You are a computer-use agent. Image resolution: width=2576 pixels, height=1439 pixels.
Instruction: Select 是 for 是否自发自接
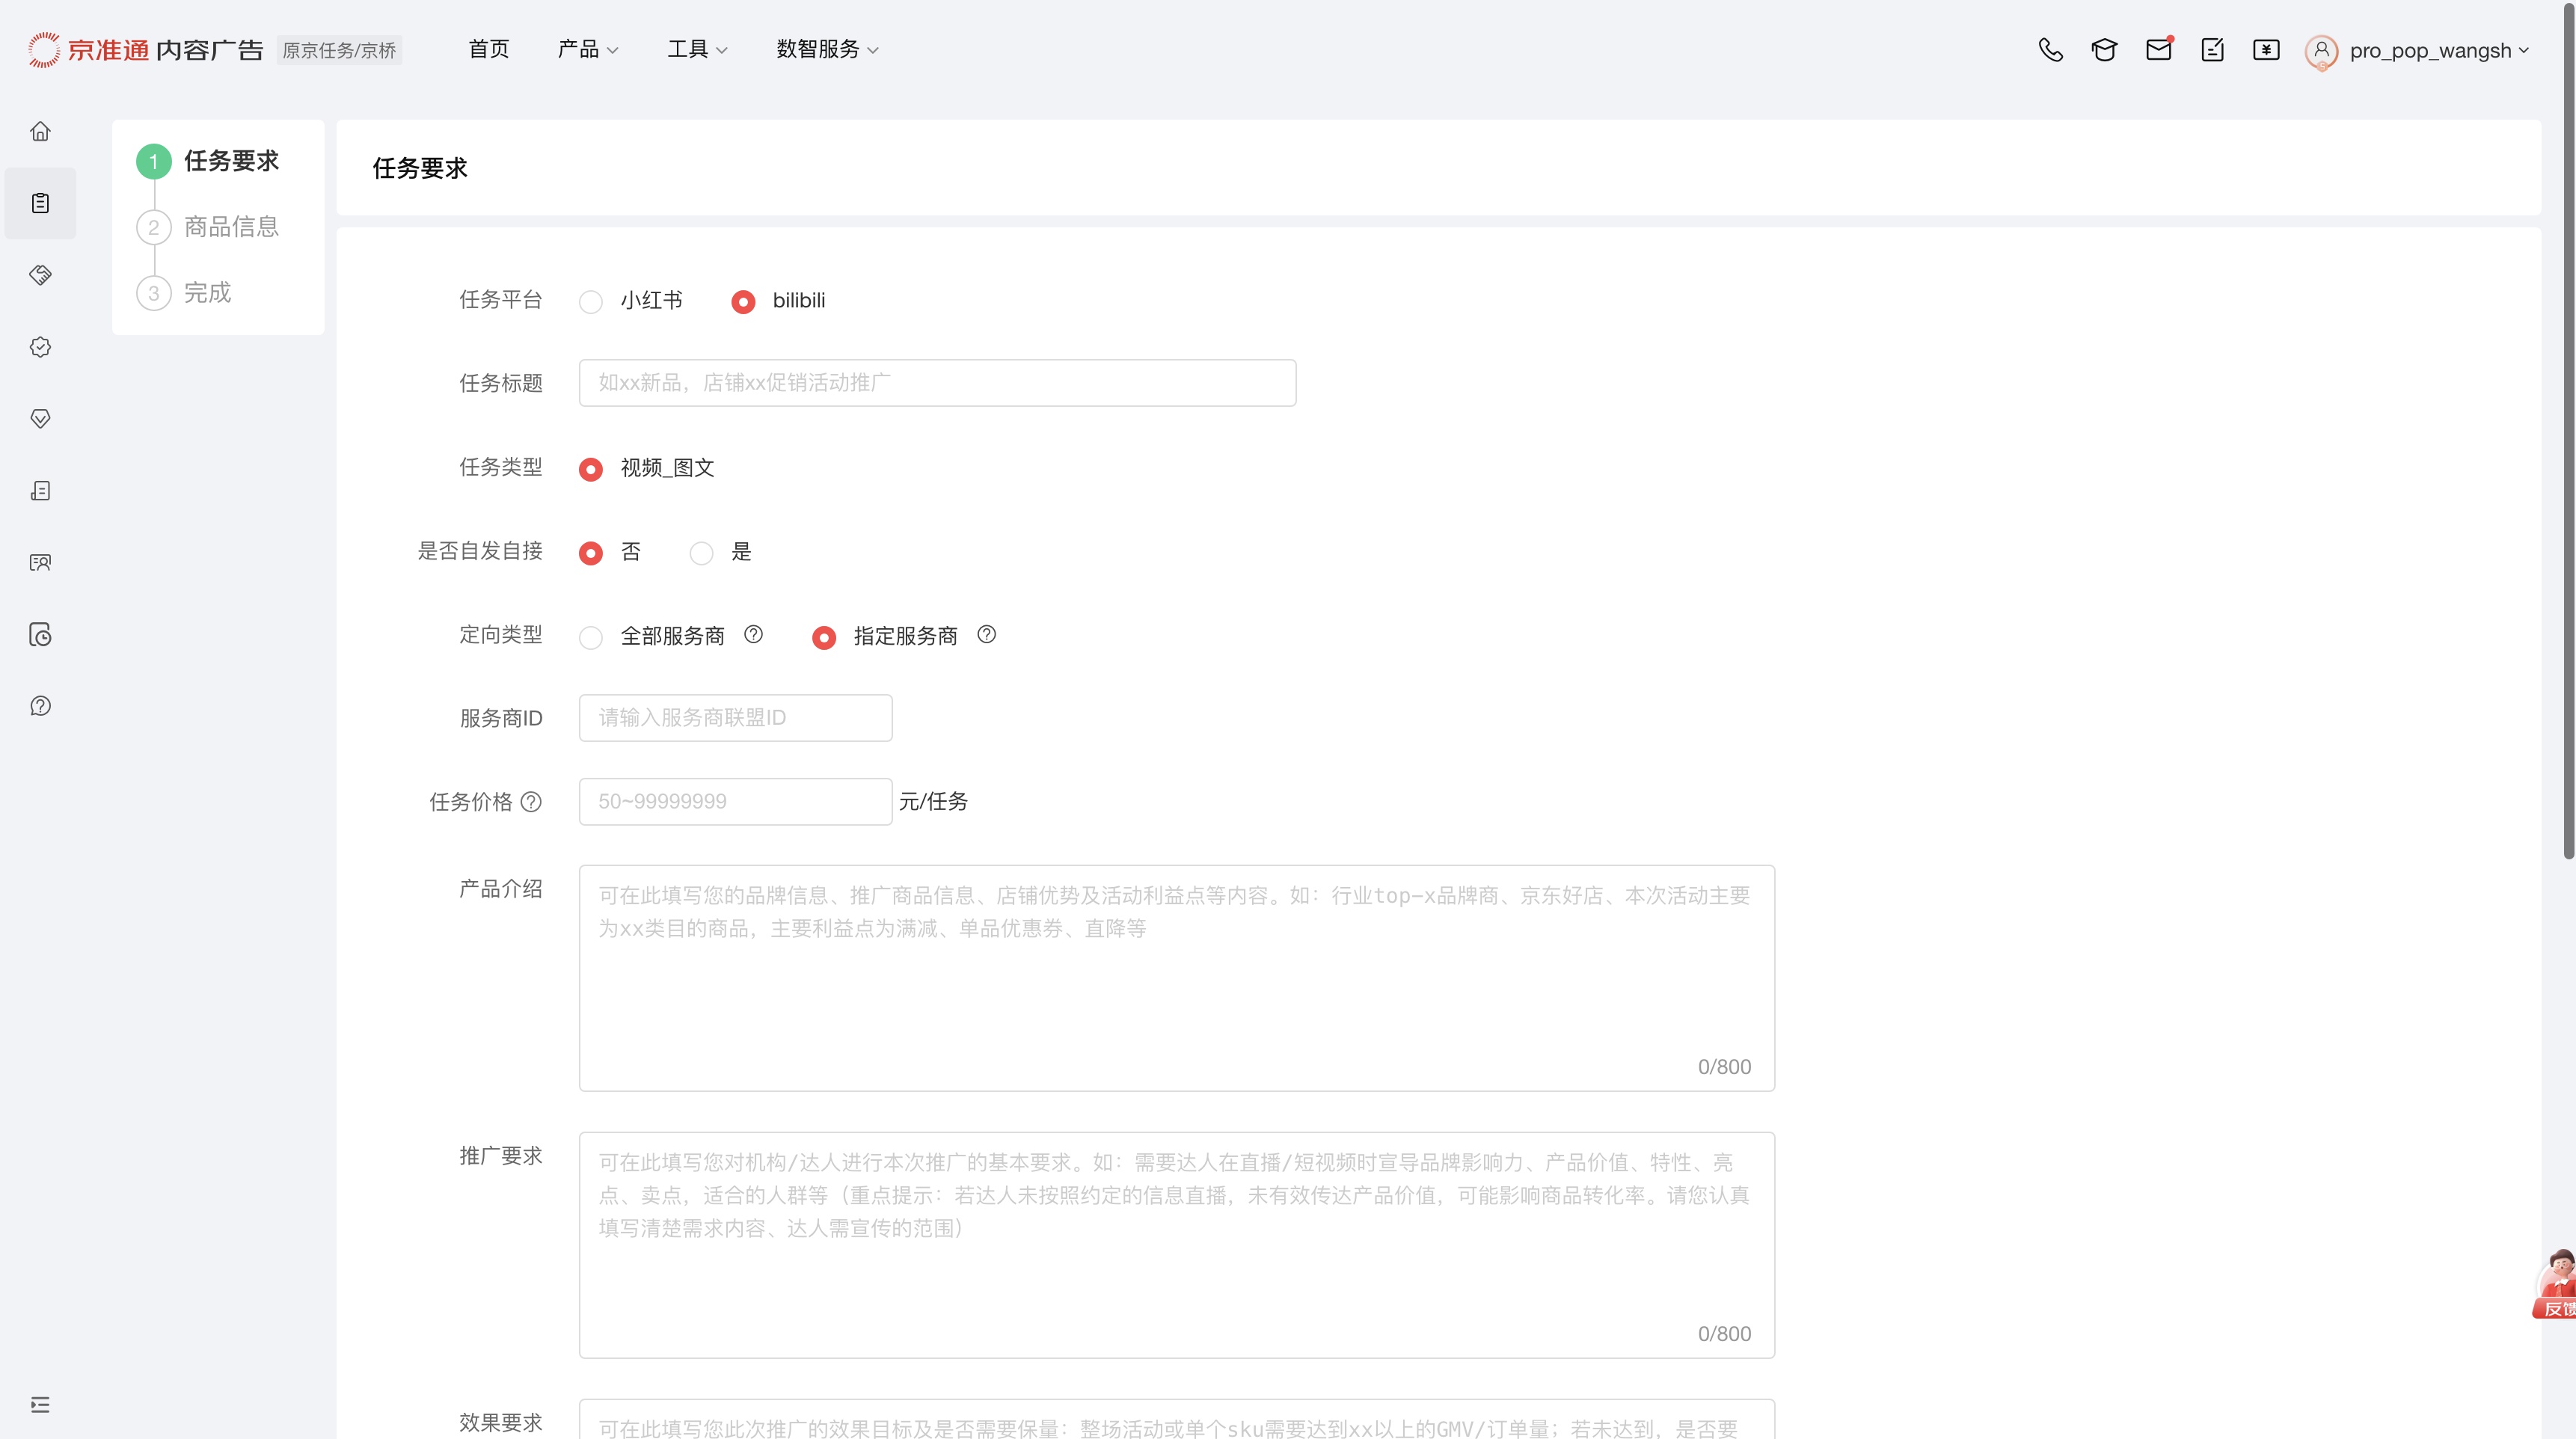point(702,553)
